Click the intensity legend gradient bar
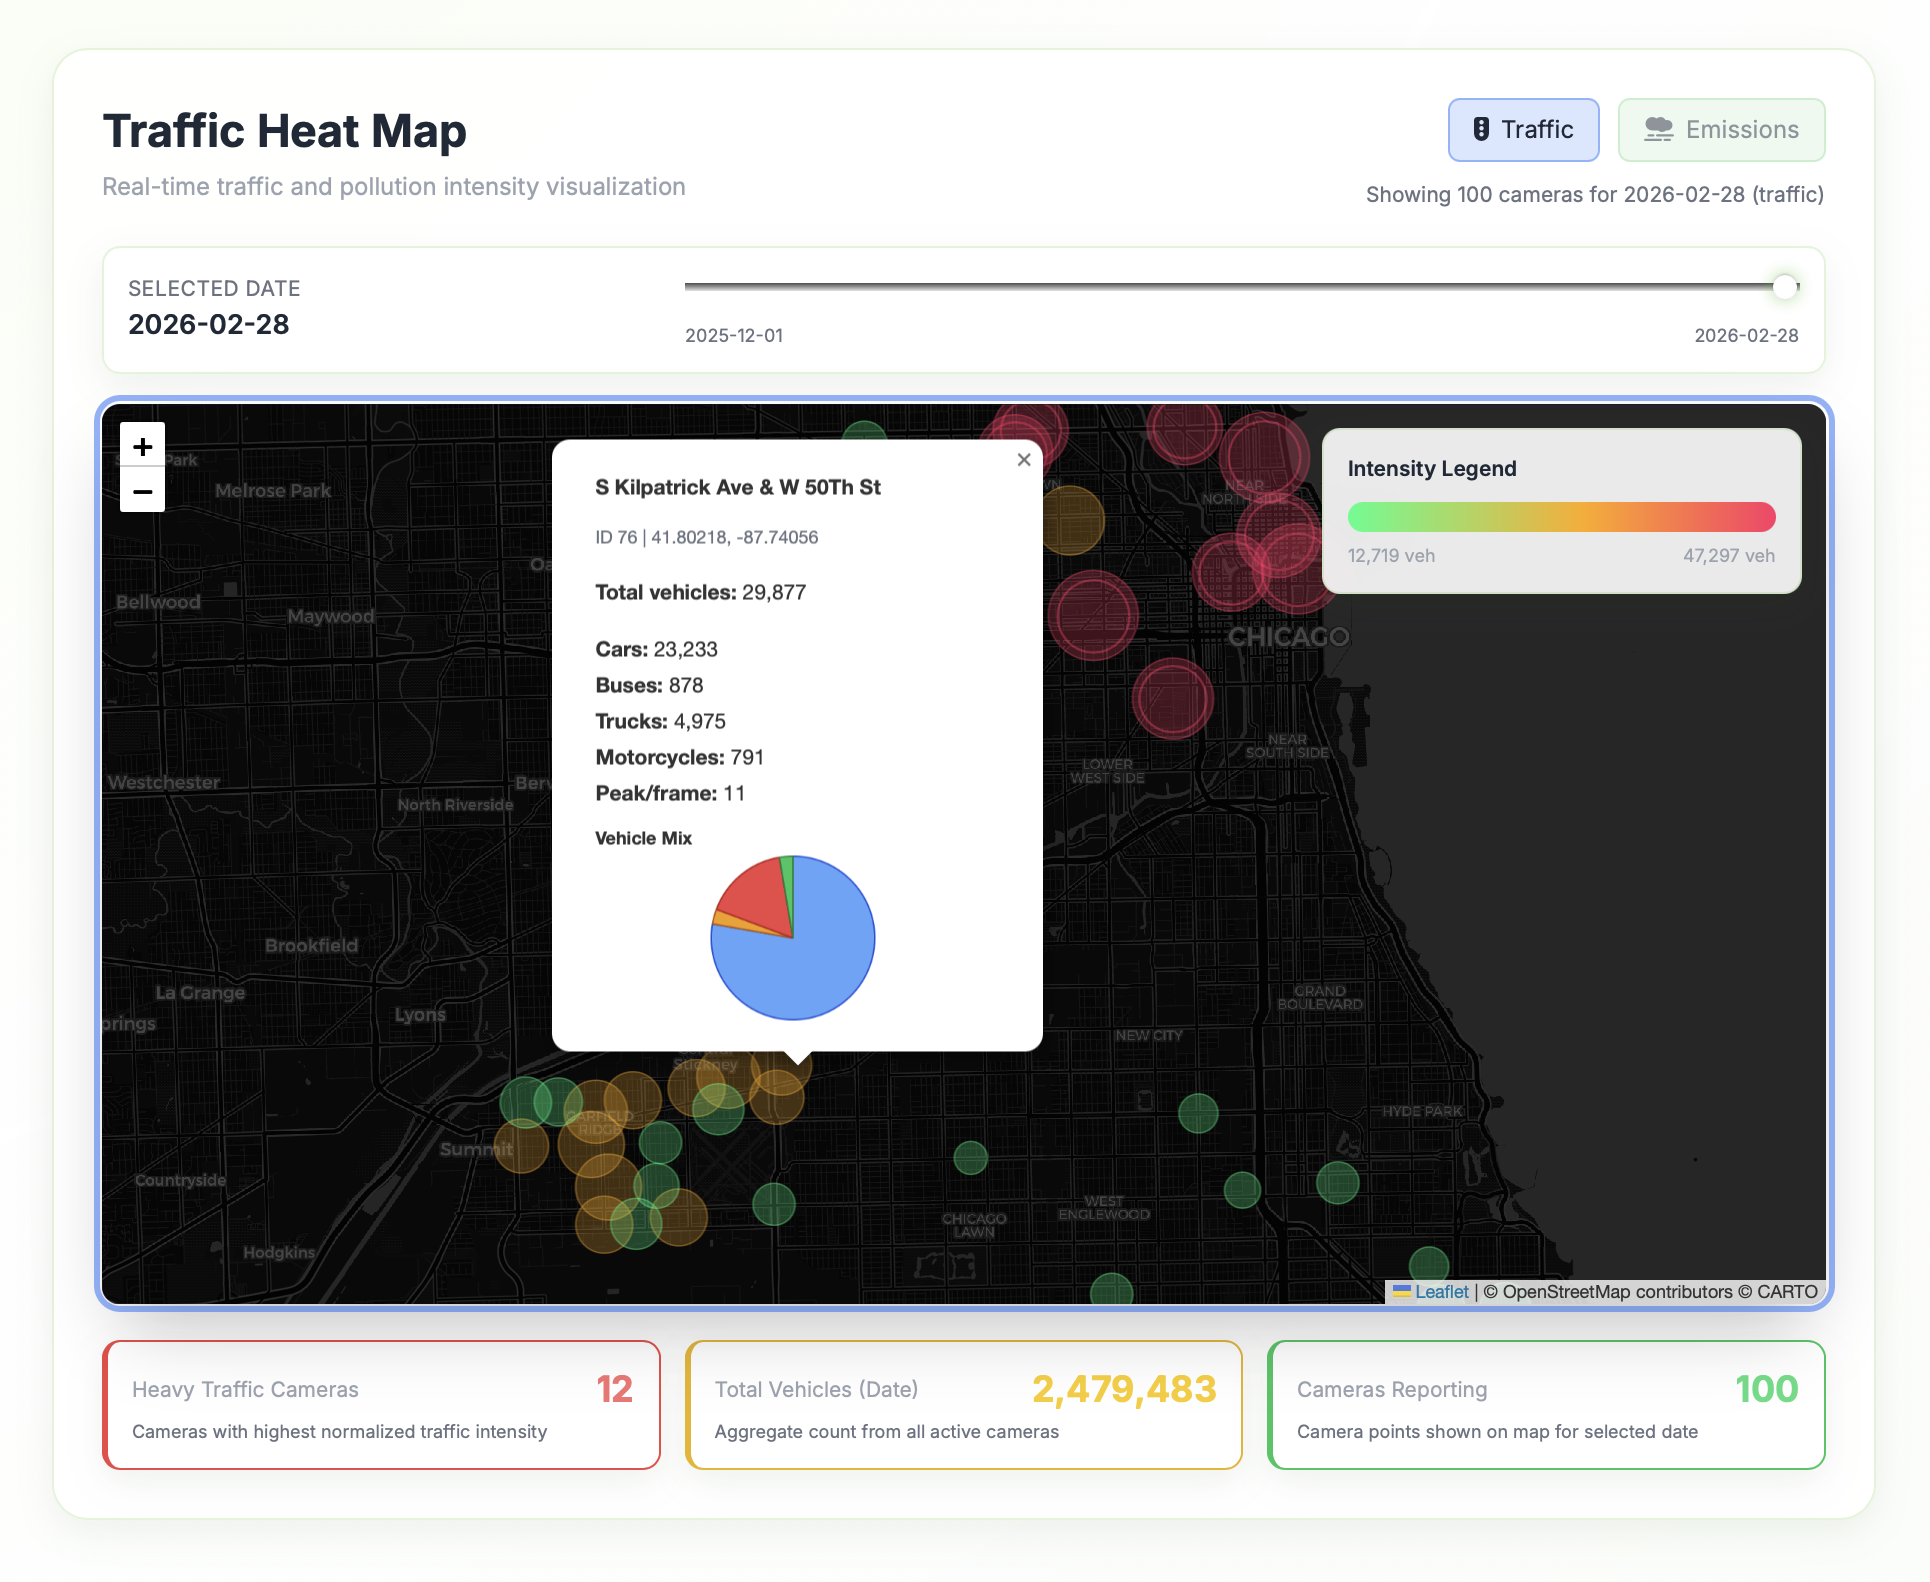The height and width of the screenshot is (1582, 1930). point(1561,517)
